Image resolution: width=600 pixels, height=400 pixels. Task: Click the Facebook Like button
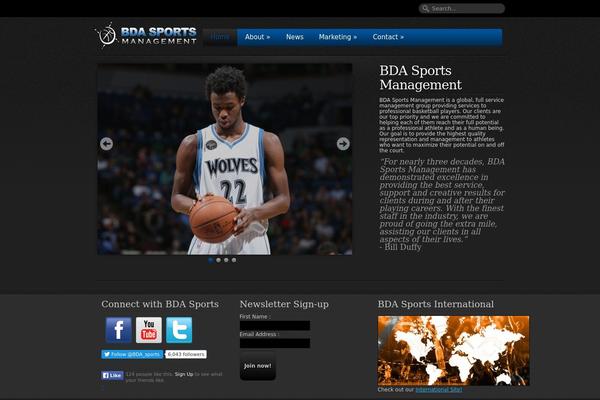pyautogui.click(x=112, y=376)
